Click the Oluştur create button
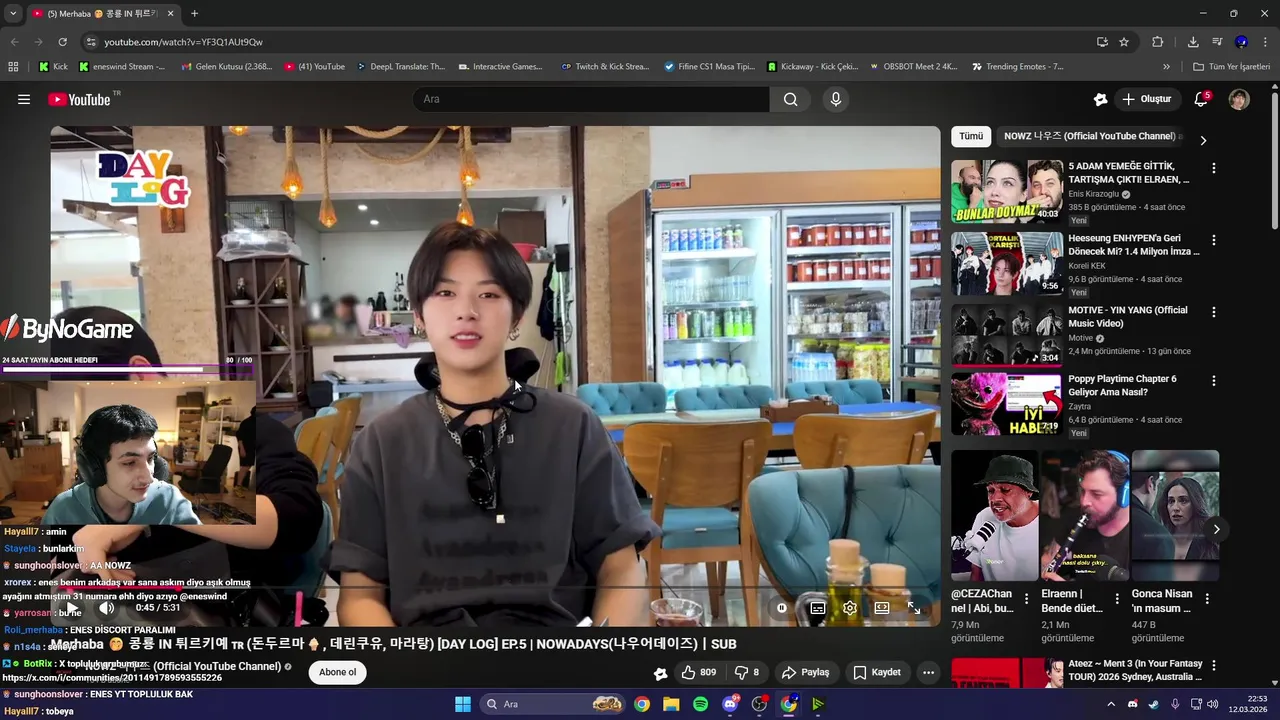This screenshot has height=720, width=1280. (x=1146, y=99)
